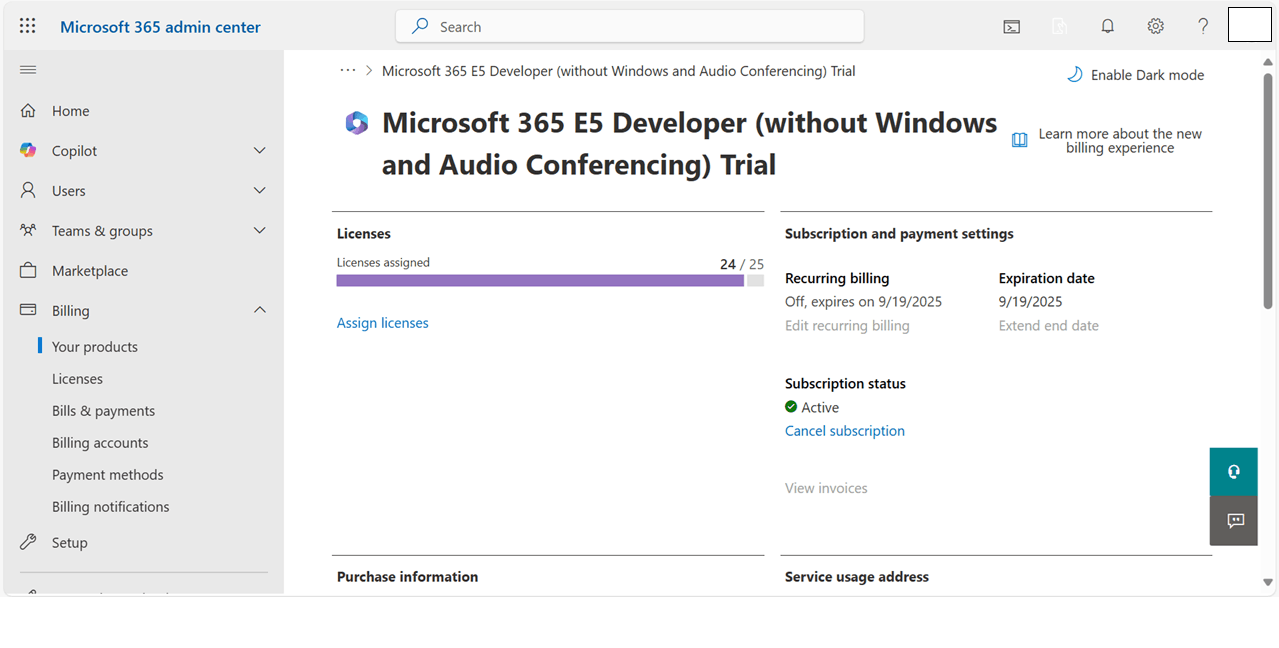The image size is (1279, 648).
Task: Open Cloud Shell terminal icon
Action: click(x=1012, y=27)
